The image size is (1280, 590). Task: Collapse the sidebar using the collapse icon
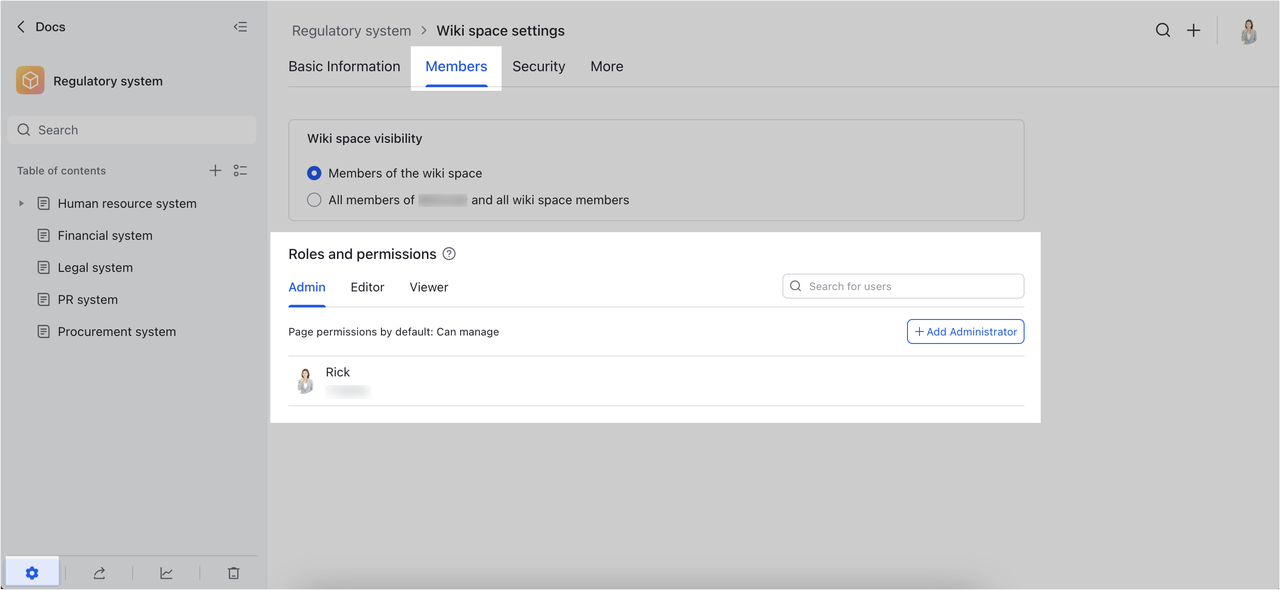click(240, 27)
